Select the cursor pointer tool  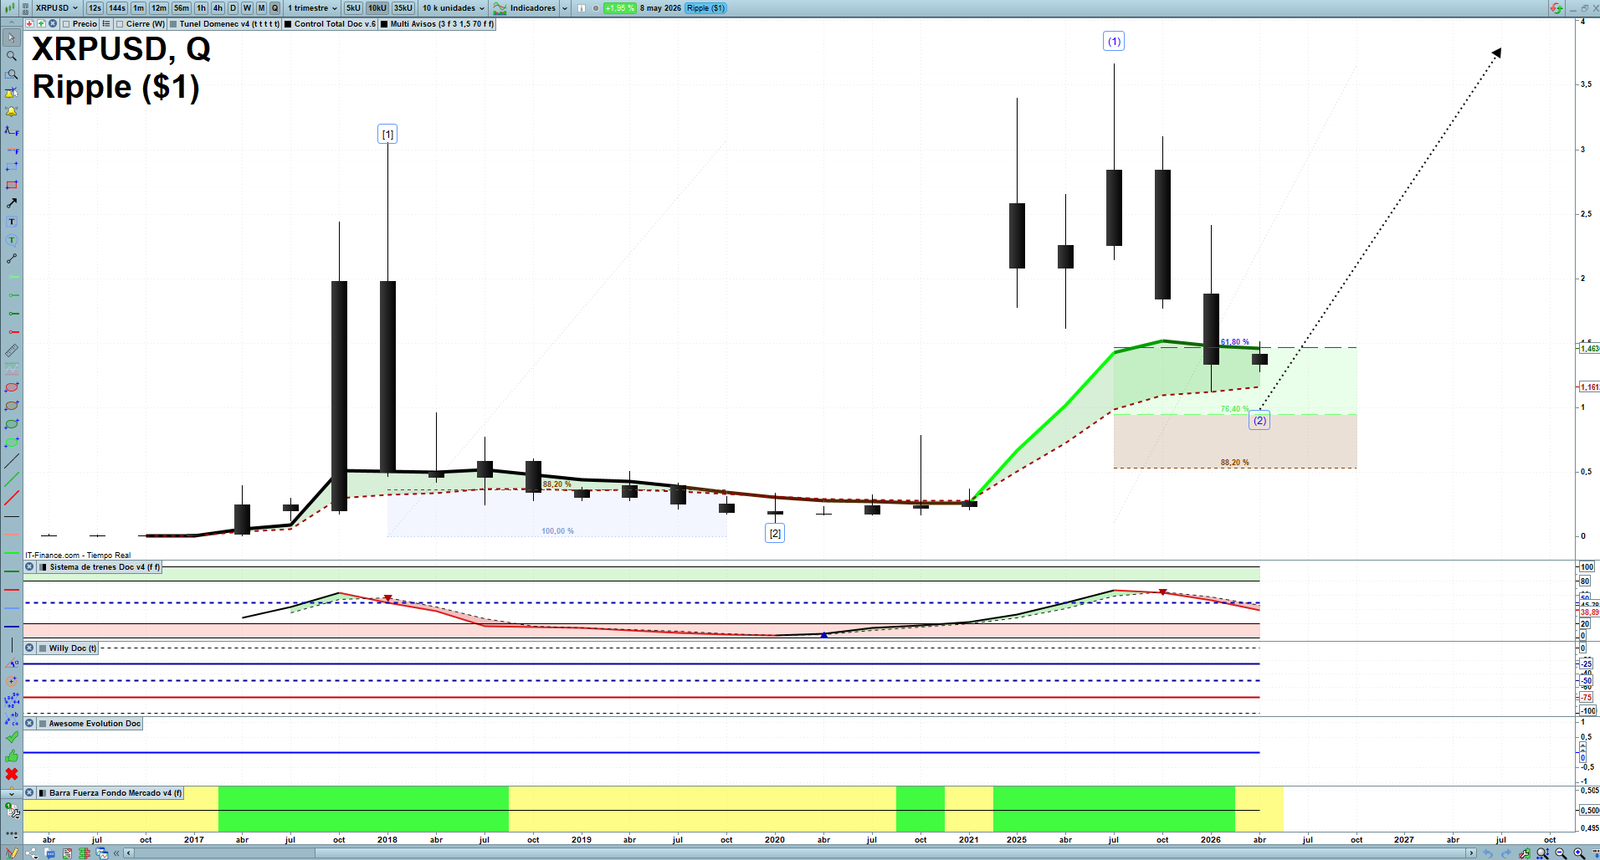click(12, 38)
